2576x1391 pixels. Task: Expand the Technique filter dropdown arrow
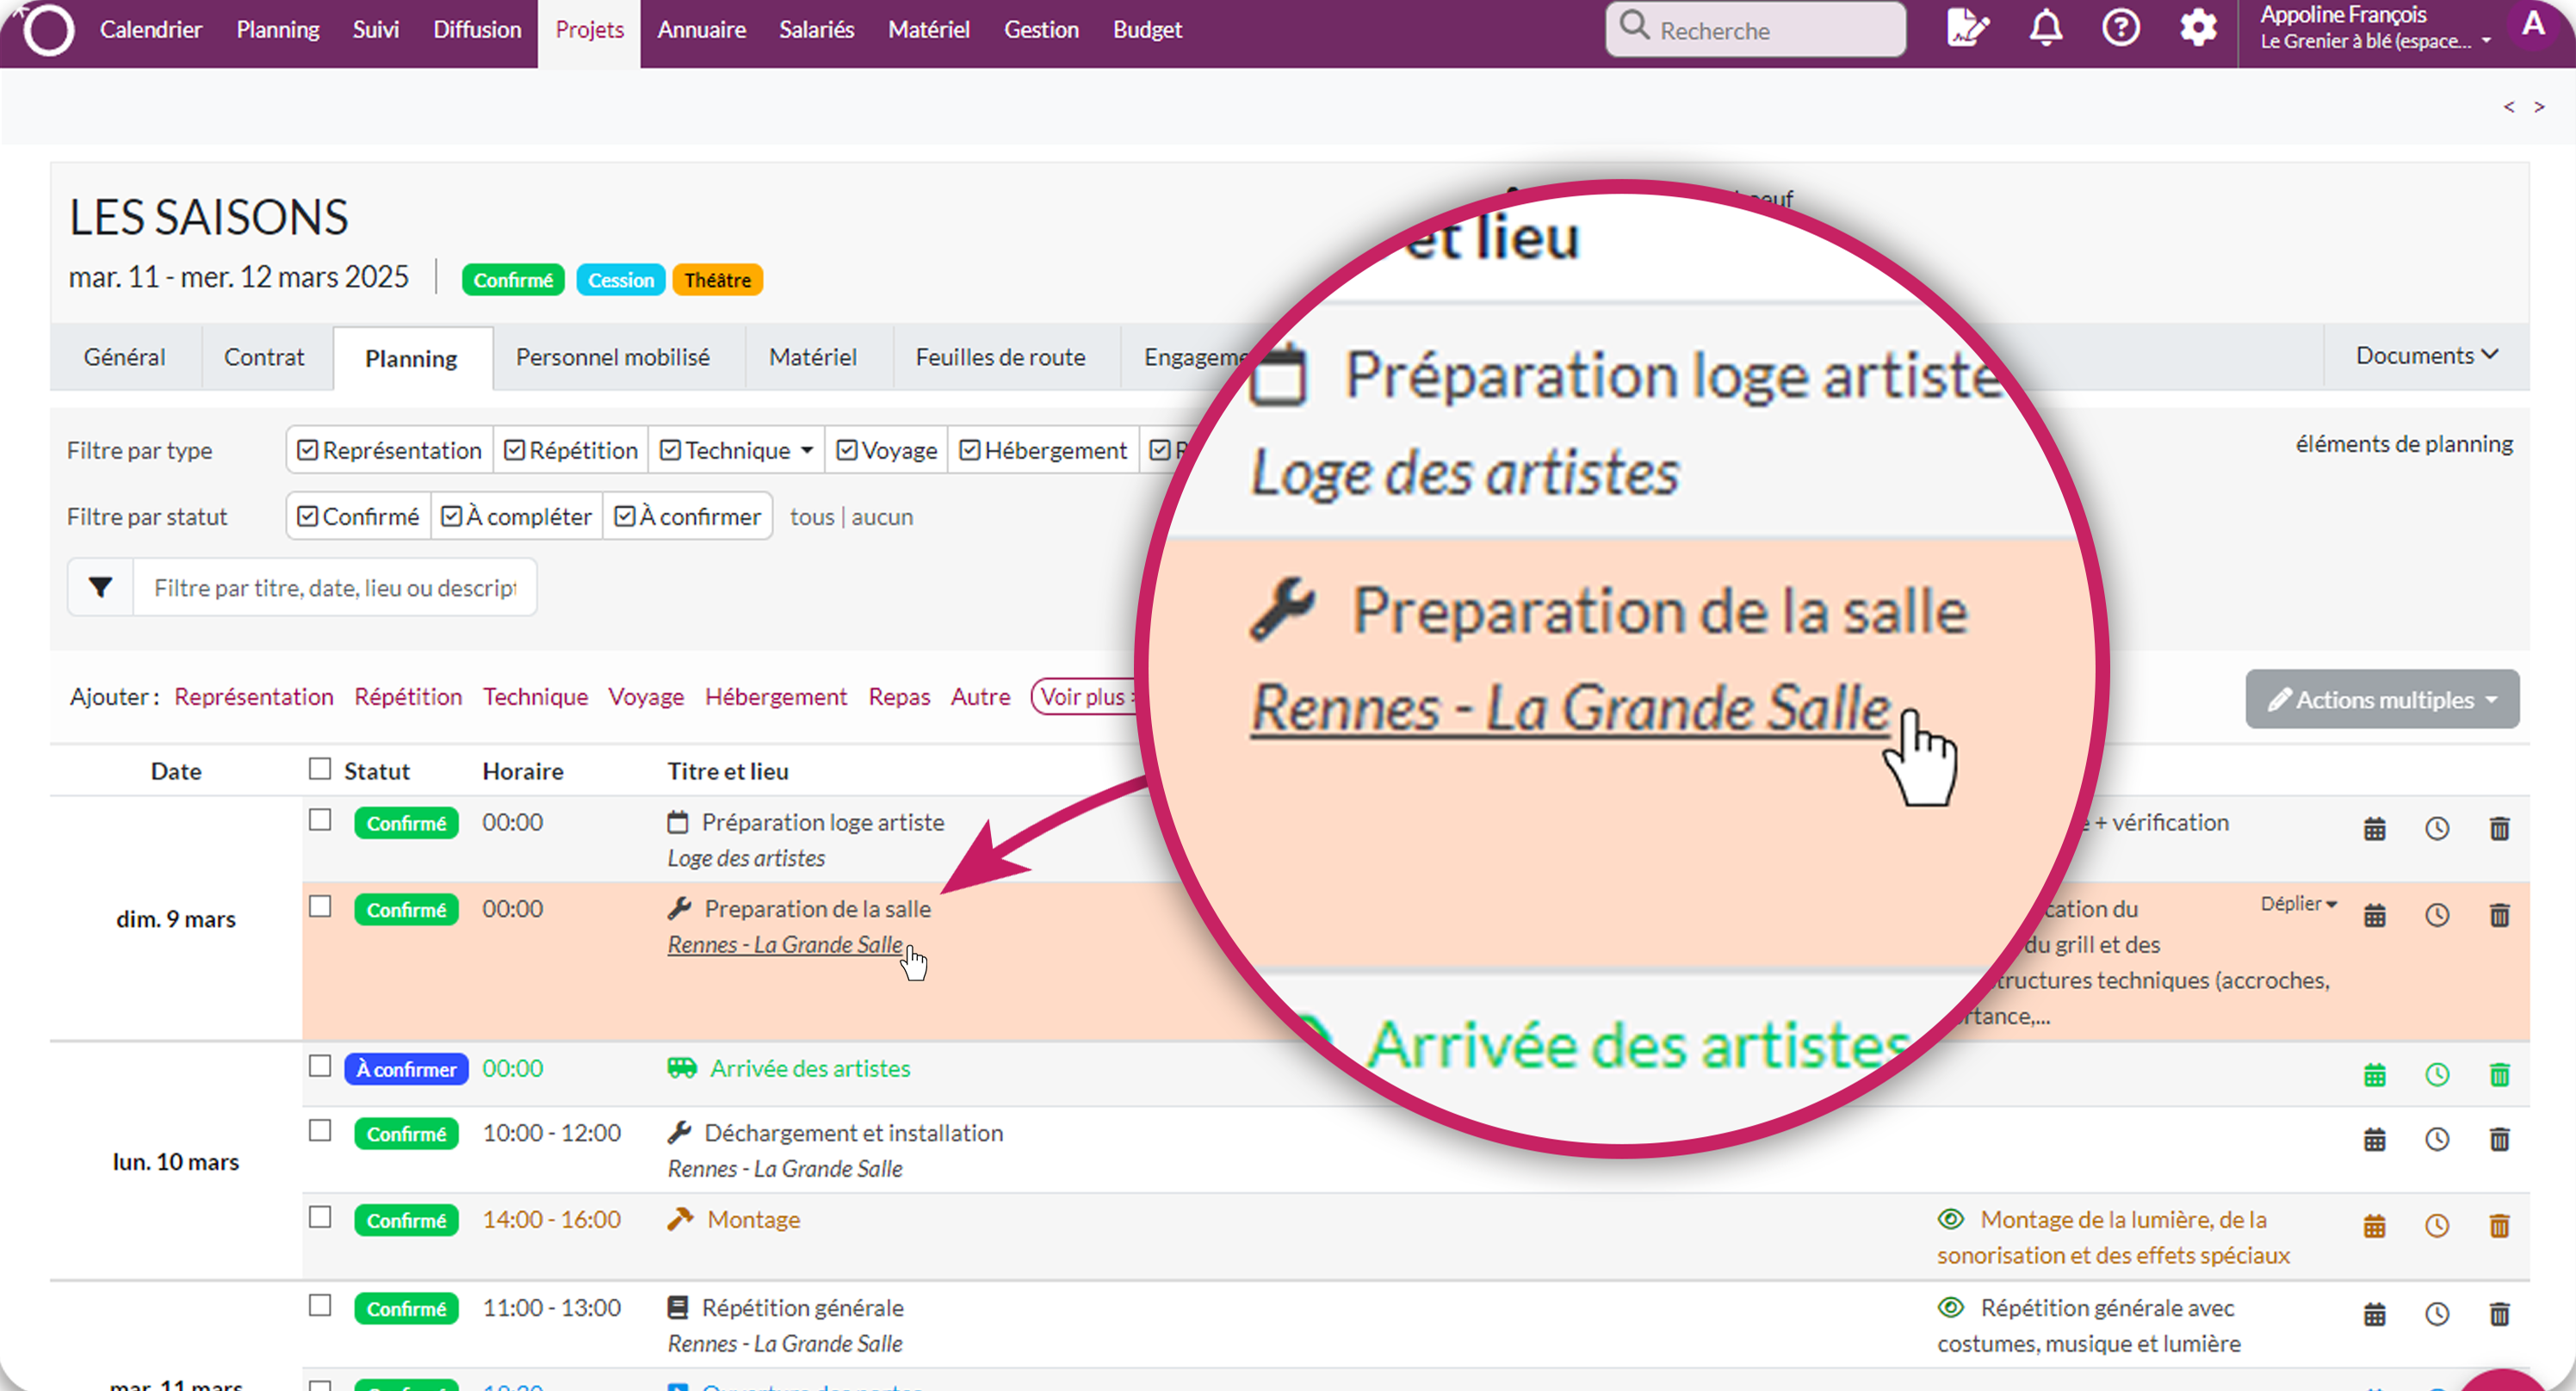[807, 451]
